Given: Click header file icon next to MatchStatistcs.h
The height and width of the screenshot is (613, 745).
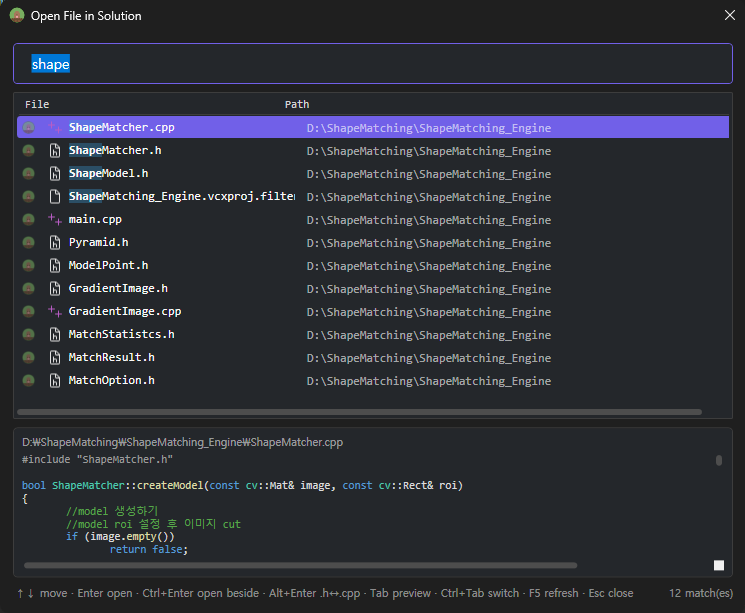Looking at the screenshot, I should pos(55,335).
